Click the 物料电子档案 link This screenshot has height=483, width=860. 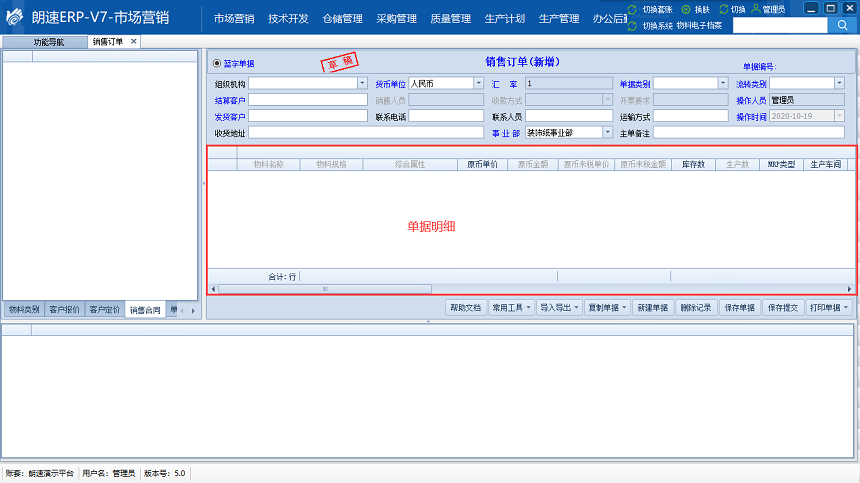699,26
